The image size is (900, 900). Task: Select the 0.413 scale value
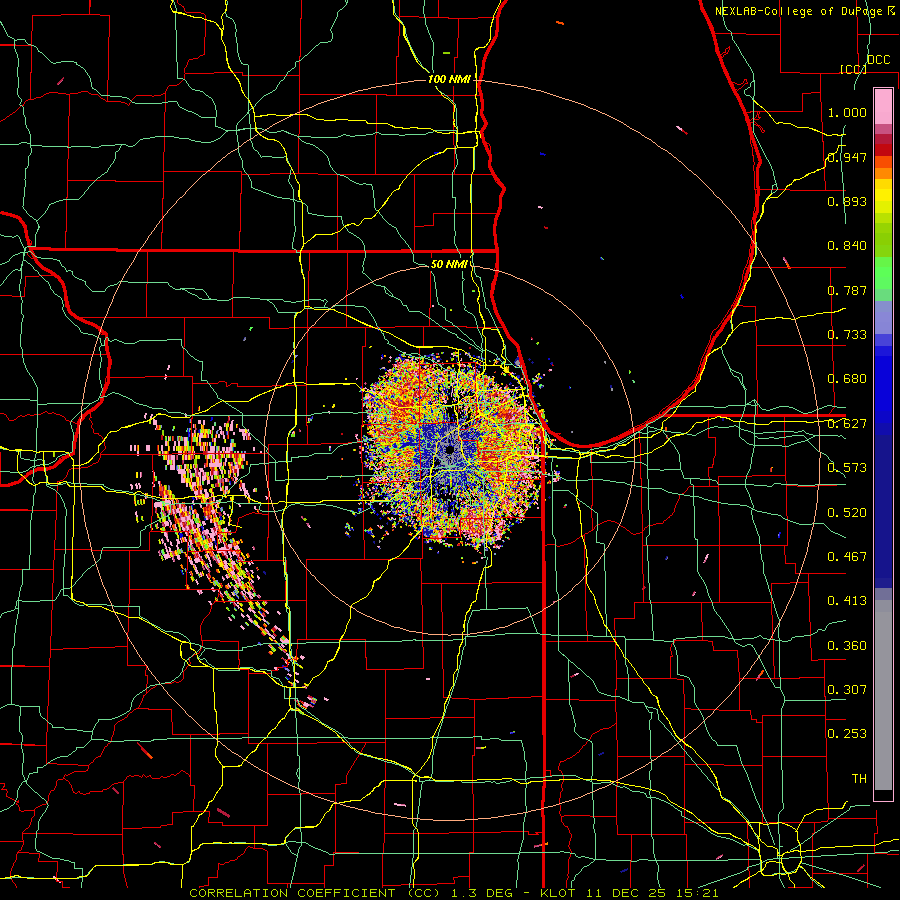click(847, 601)
